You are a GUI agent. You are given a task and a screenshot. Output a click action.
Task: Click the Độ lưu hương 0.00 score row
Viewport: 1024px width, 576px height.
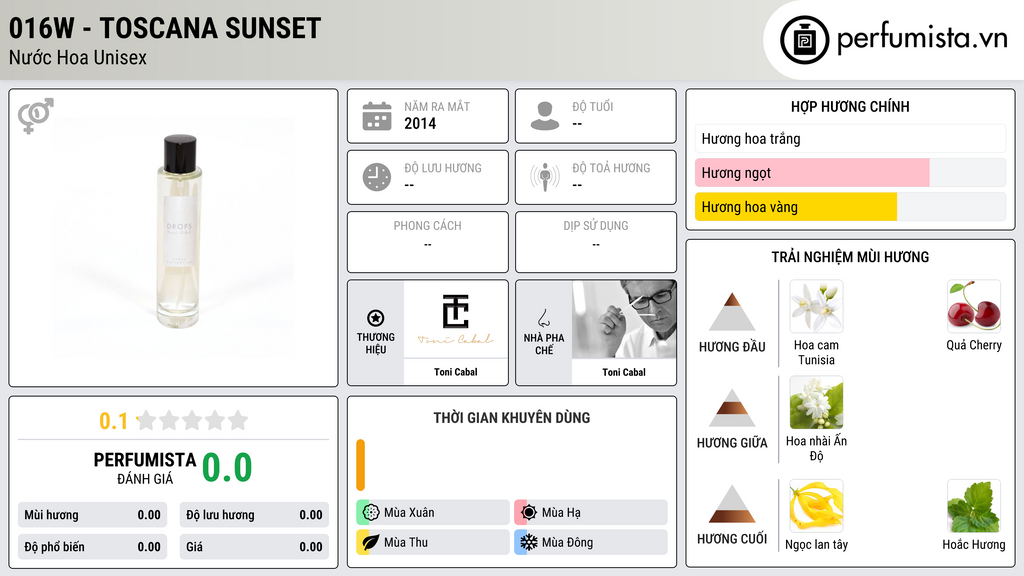click(x=254, y=515)
